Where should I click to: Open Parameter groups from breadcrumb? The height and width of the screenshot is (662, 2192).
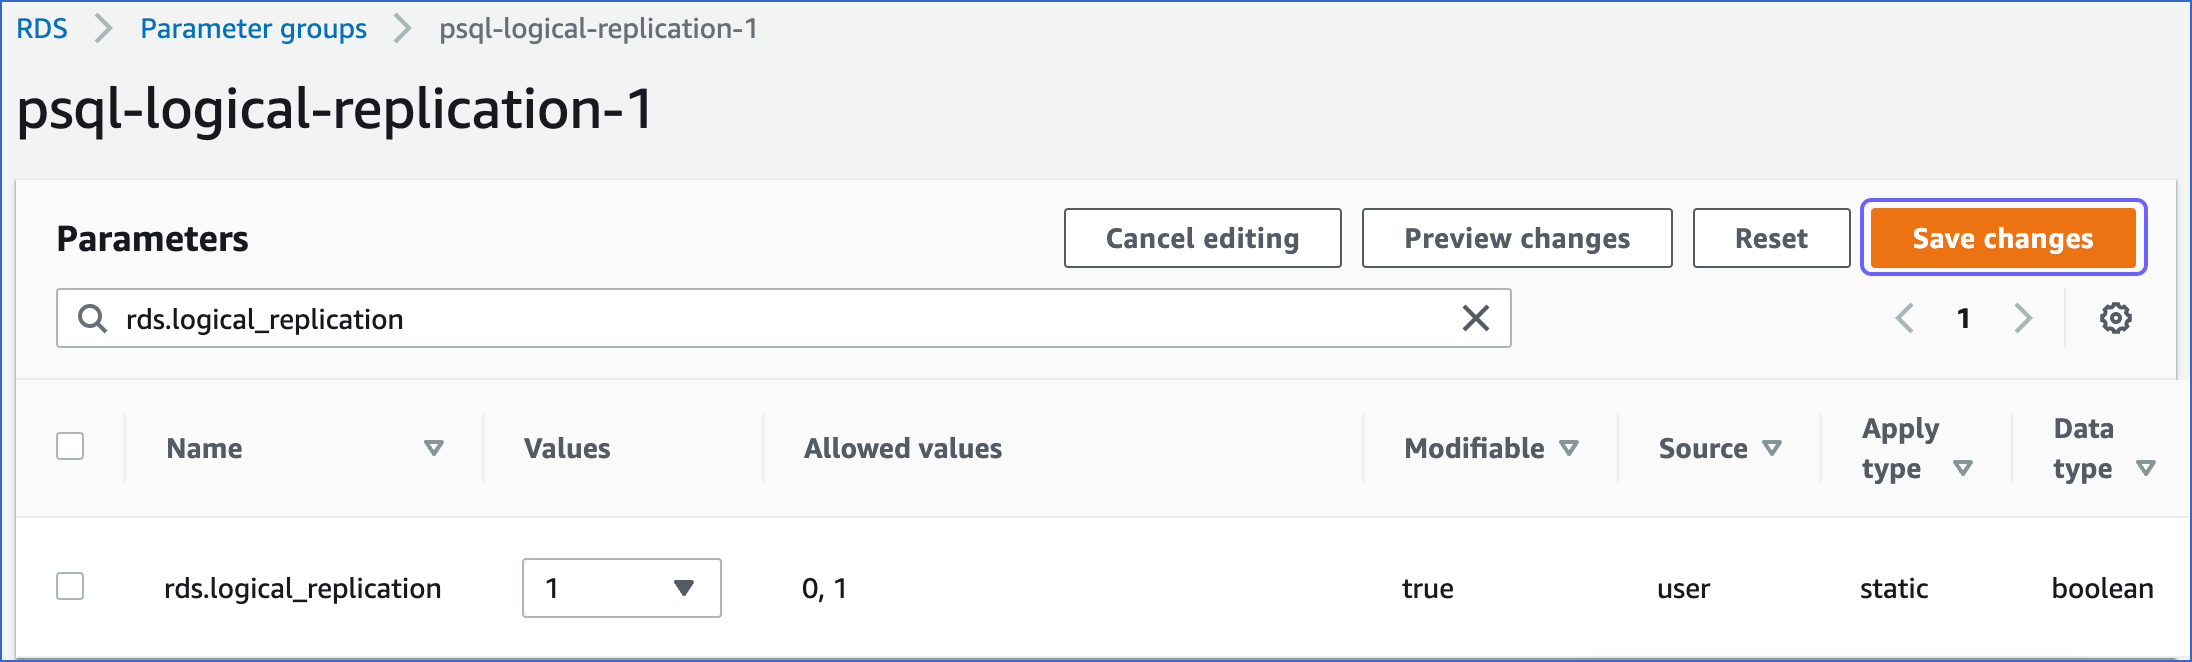(253, 28)
